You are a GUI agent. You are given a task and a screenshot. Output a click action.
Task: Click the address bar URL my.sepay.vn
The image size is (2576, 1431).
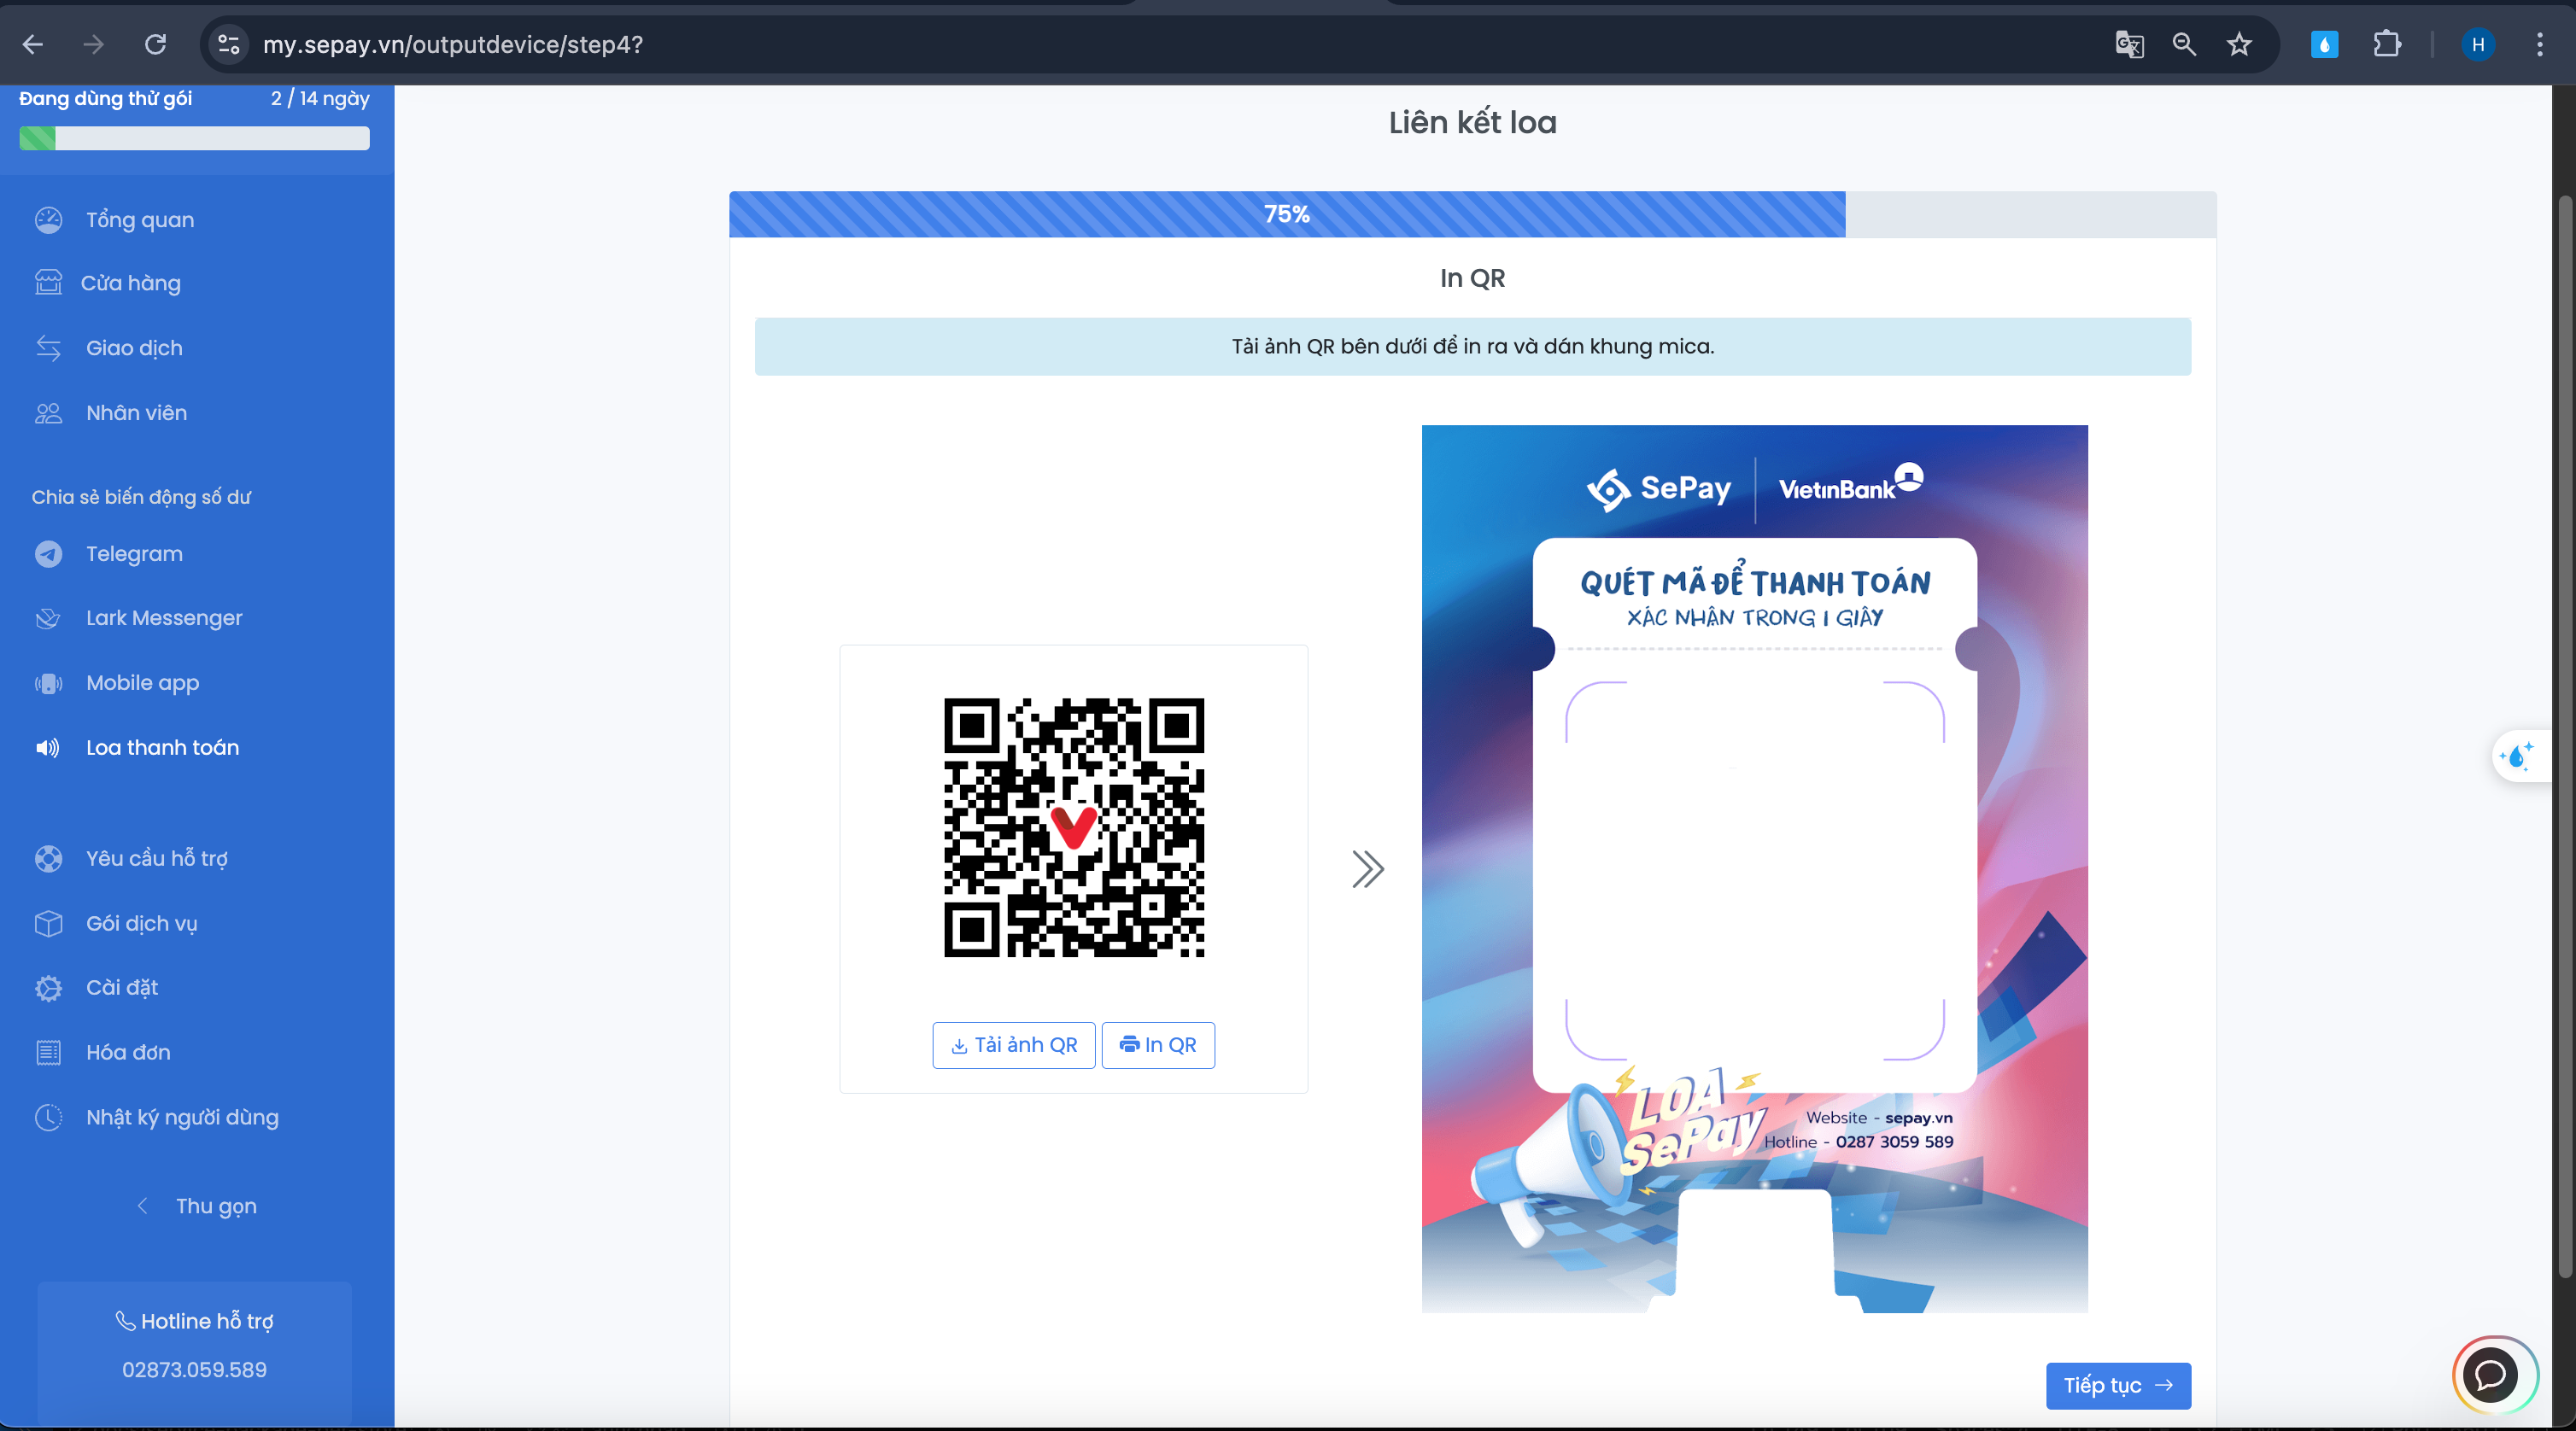pos(453,44)
